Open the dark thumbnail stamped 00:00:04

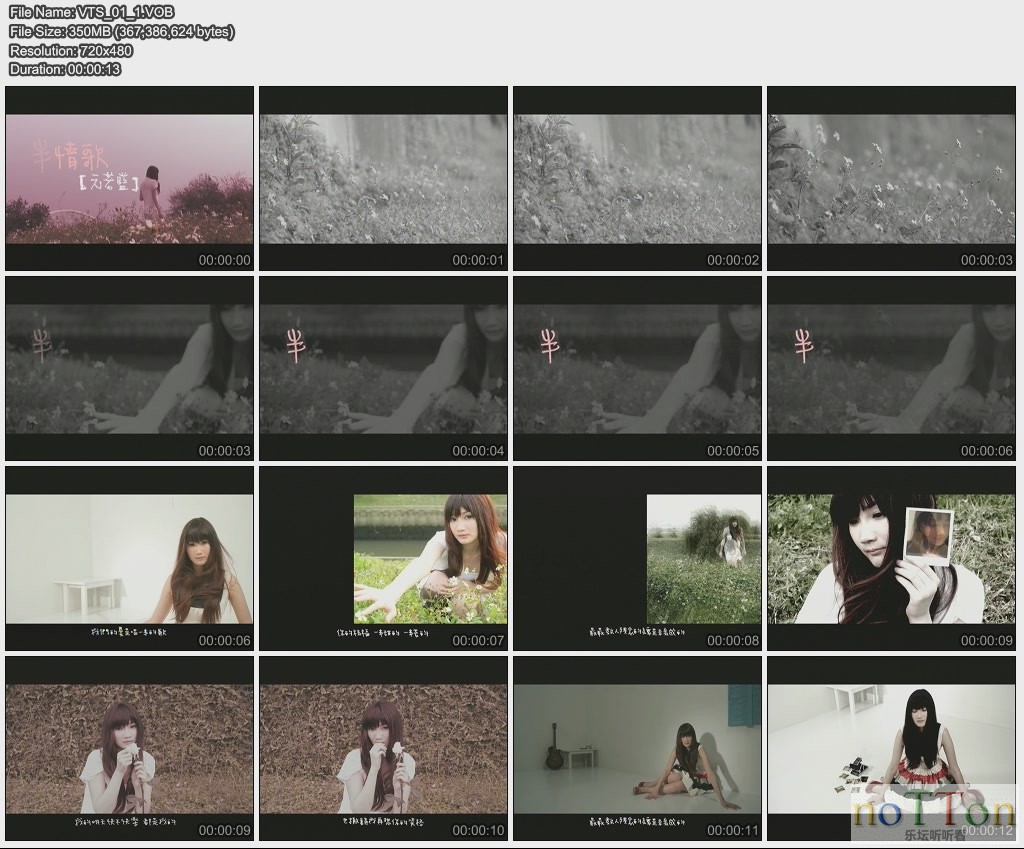[383, 368]
